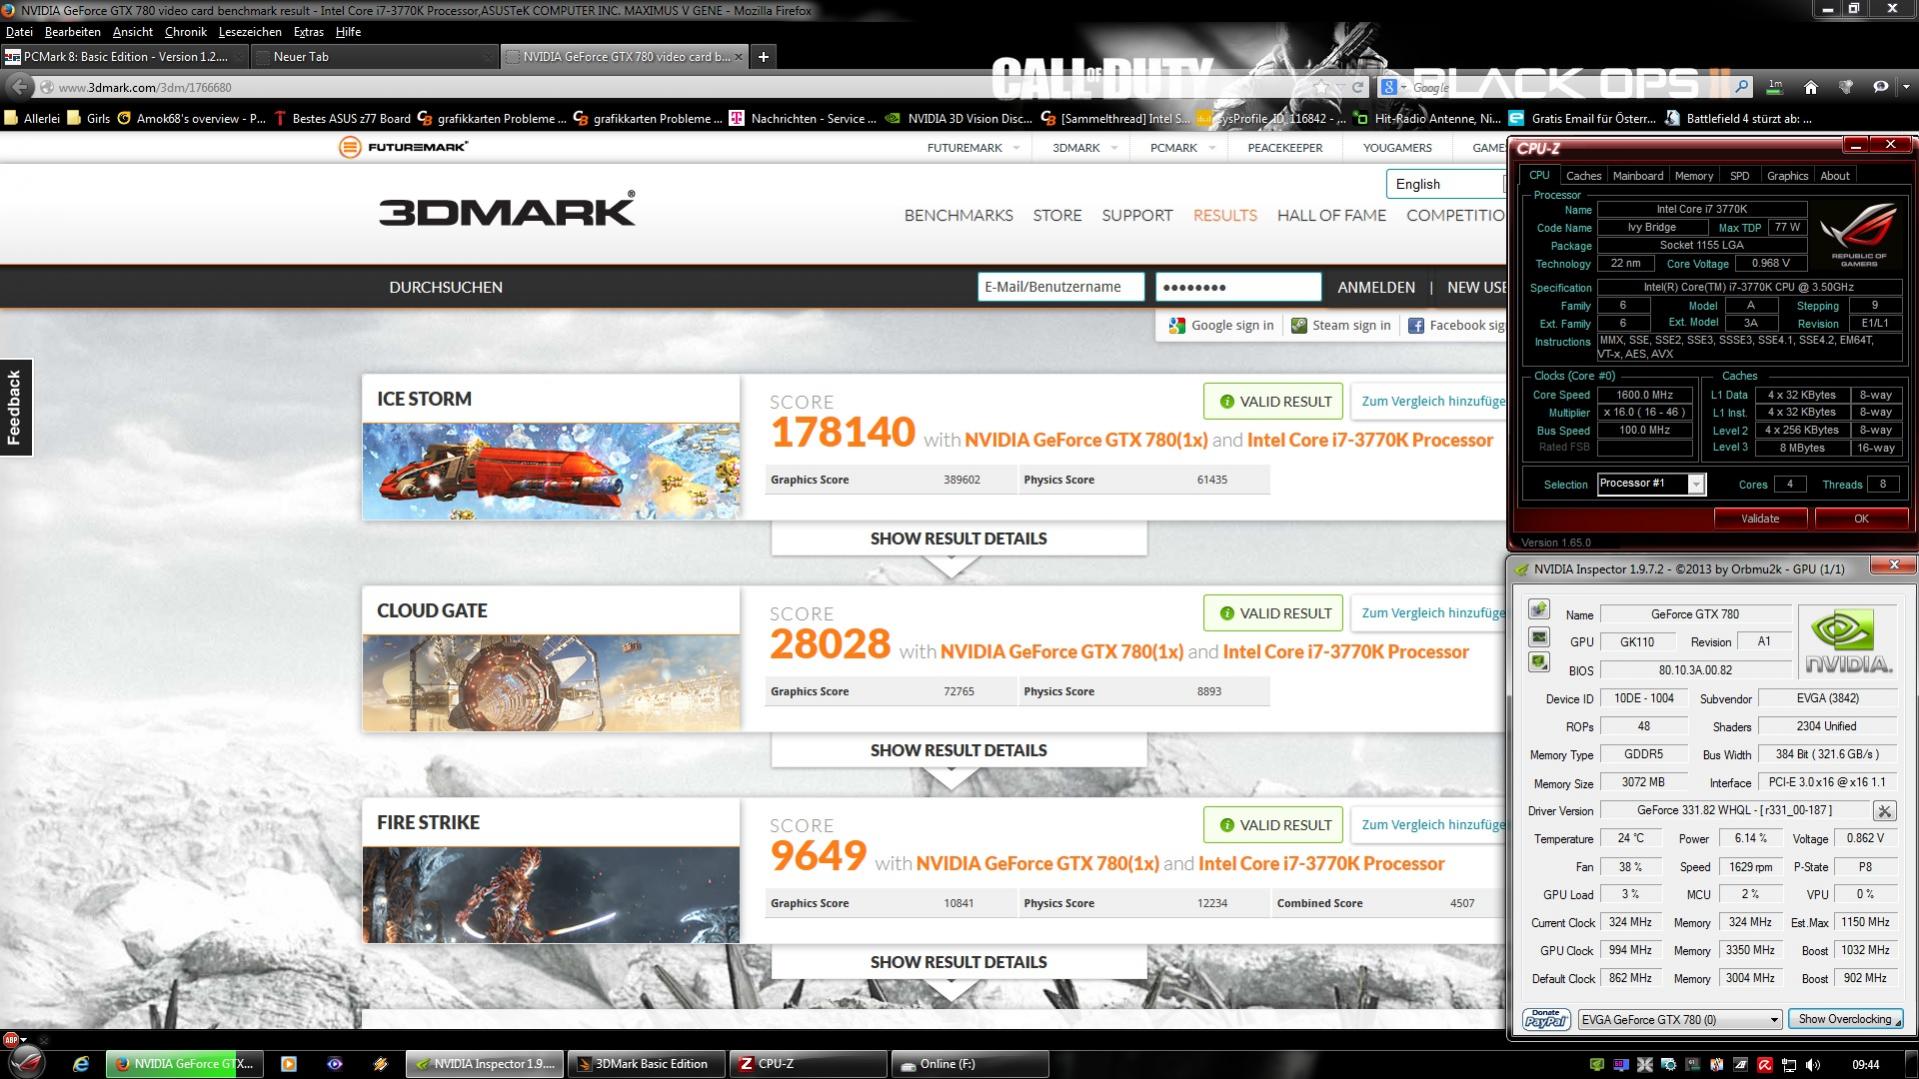Viewport: 1919px width, 1079px height.
Task: Open driver profile settings wrench icon
Action: (1884, 811)
